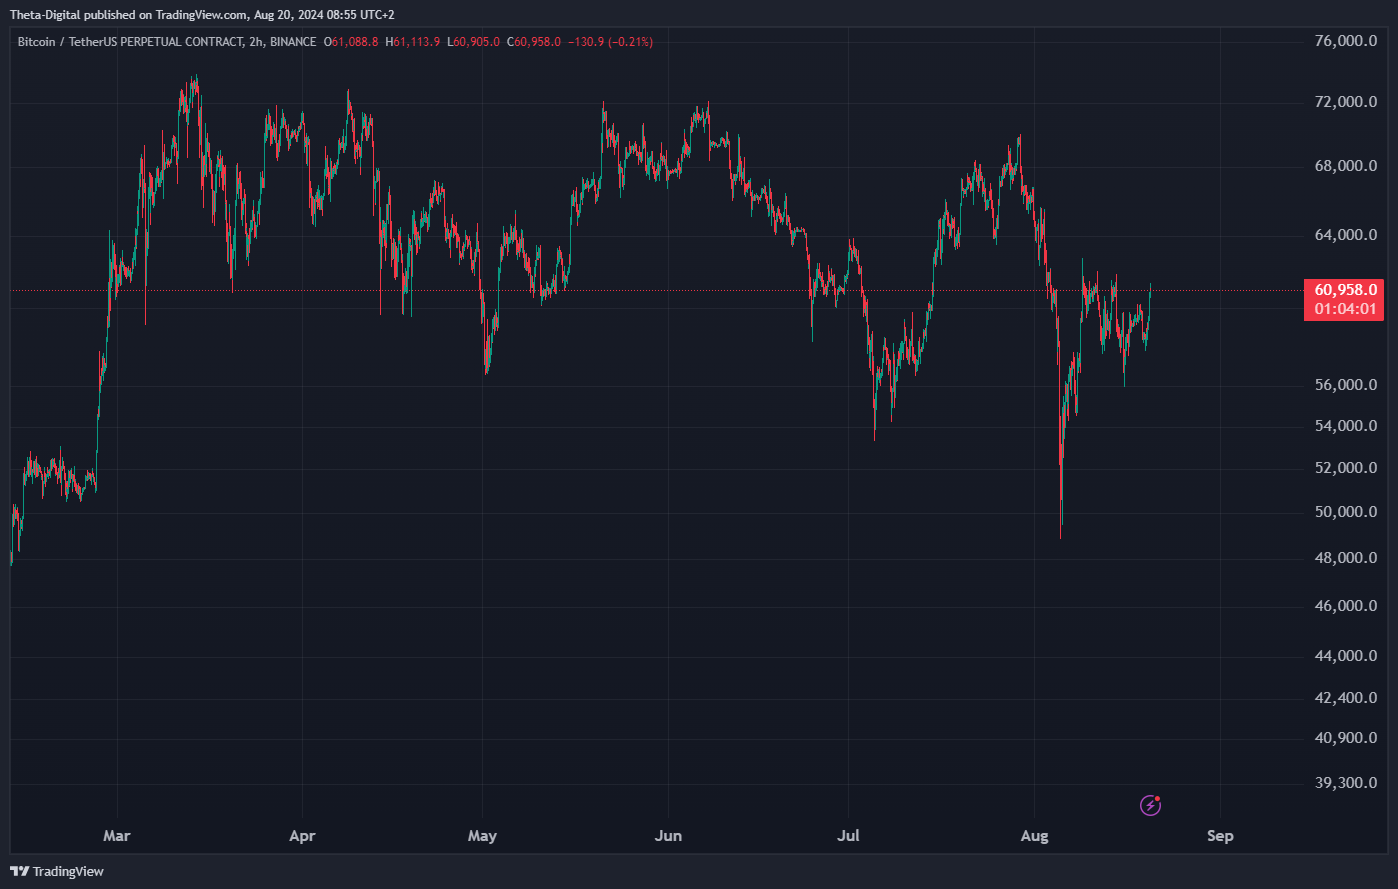Click the 54,000.0 price axis label
The height and width of the screenshot is (889, 1398).
click(1345, 426)
